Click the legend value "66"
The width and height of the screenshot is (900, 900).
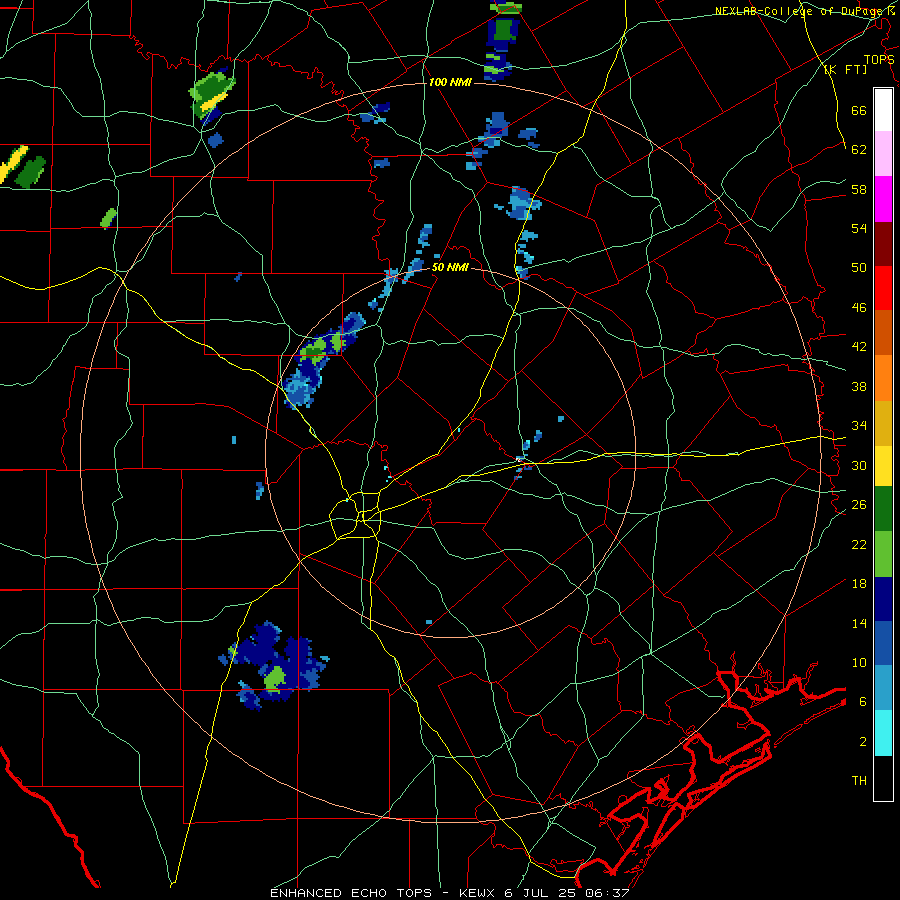point(859,110)
